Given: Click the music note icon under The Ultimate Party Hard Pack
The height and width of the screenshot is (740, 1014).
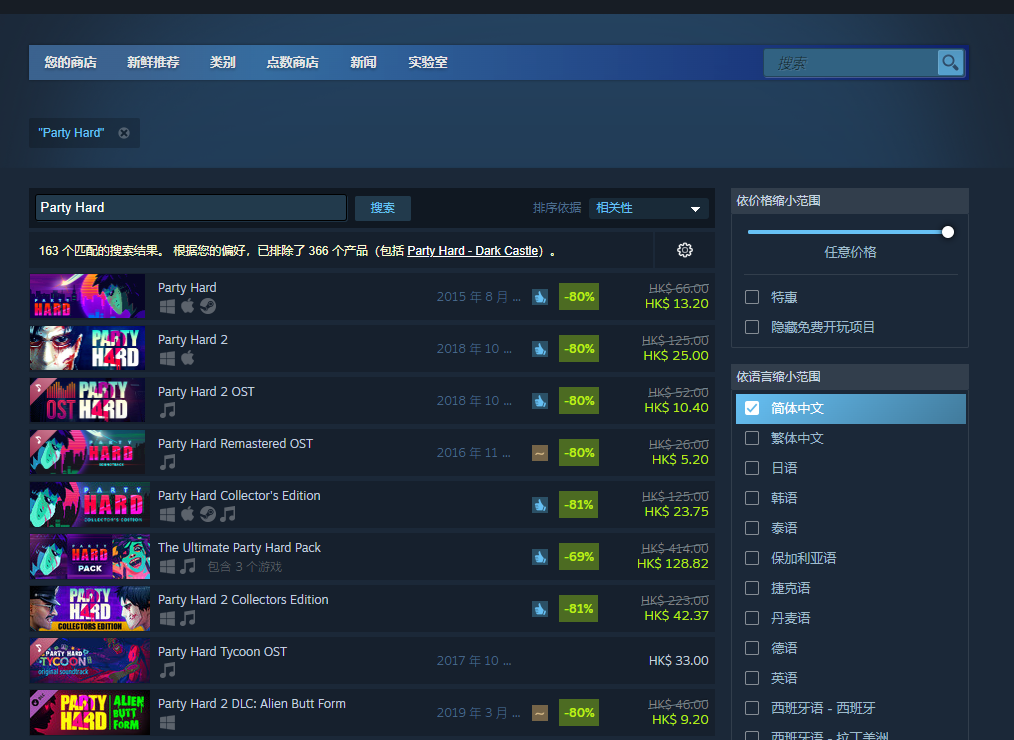Looking at the screenshot, I should pos(188,567).
